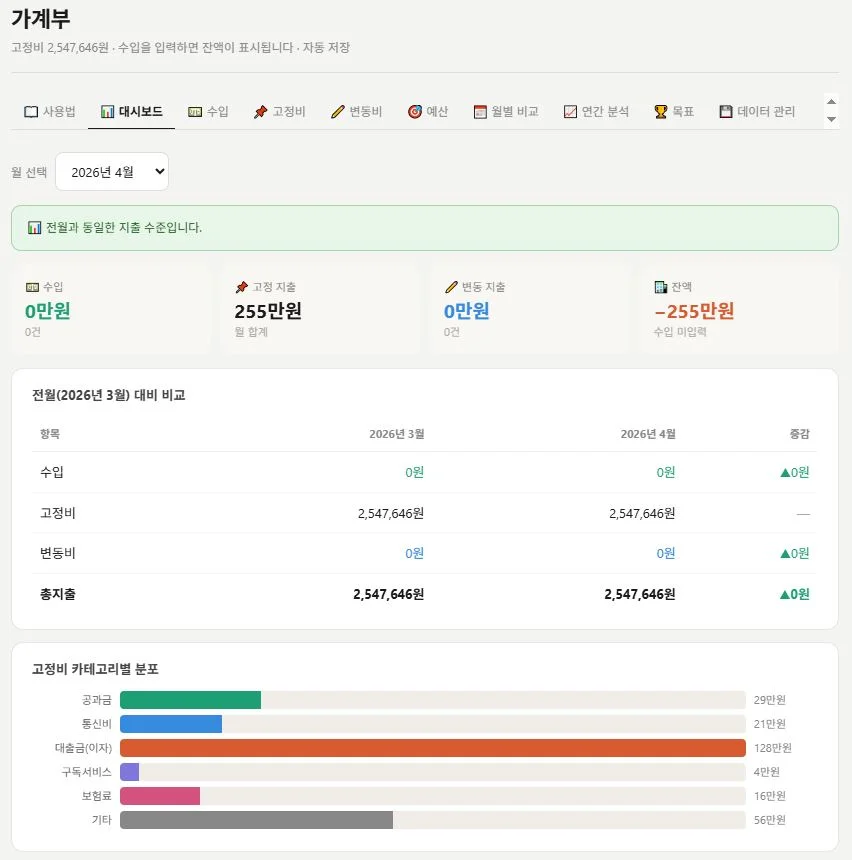Click the money icon in 수입 summary card
Viewport: 852px width, 860px height.
(32, 287)
